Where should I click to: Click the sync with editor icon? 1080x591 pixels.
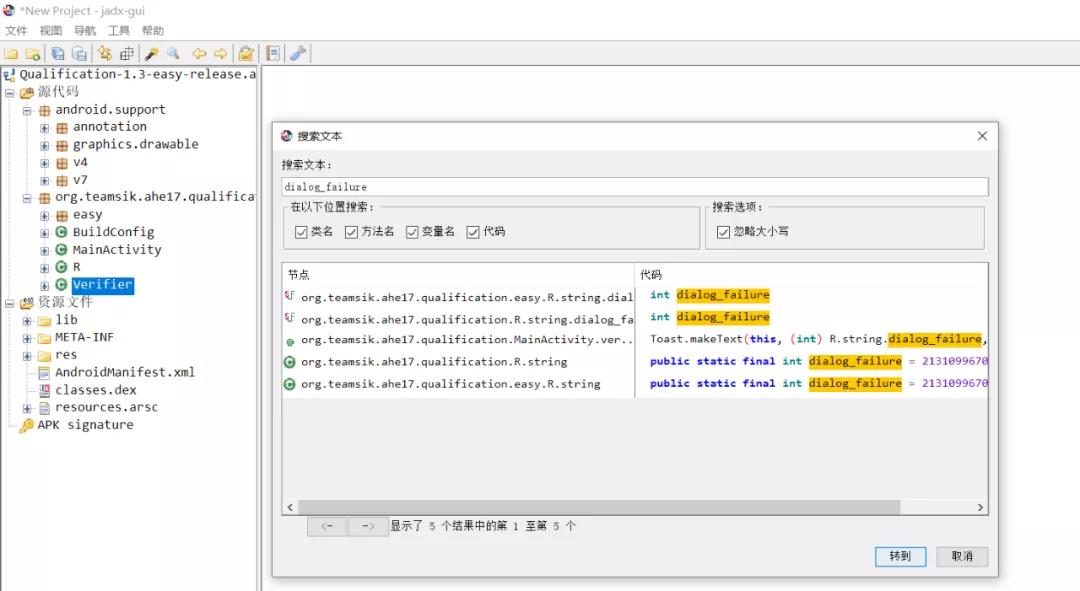pyautogui.click(x=104, y=54)
